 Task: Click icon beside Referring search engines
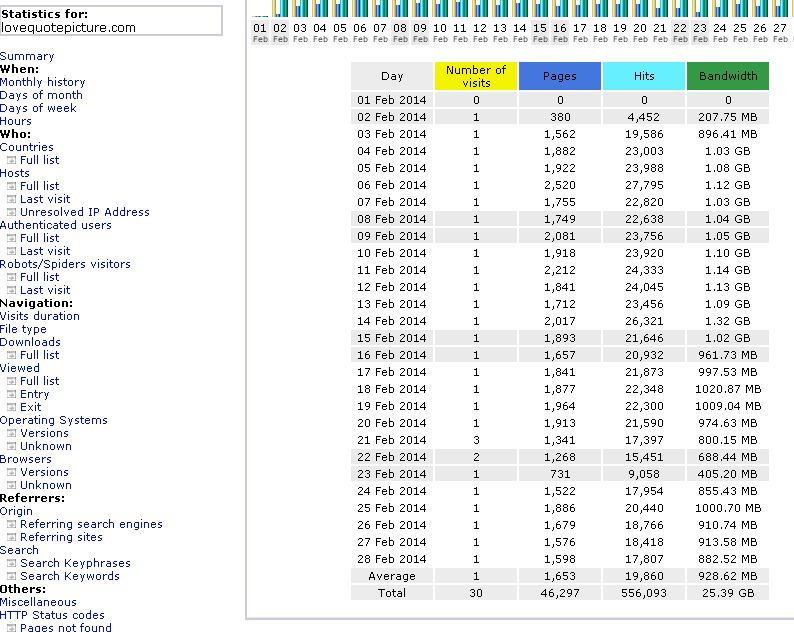click(11, 524)
